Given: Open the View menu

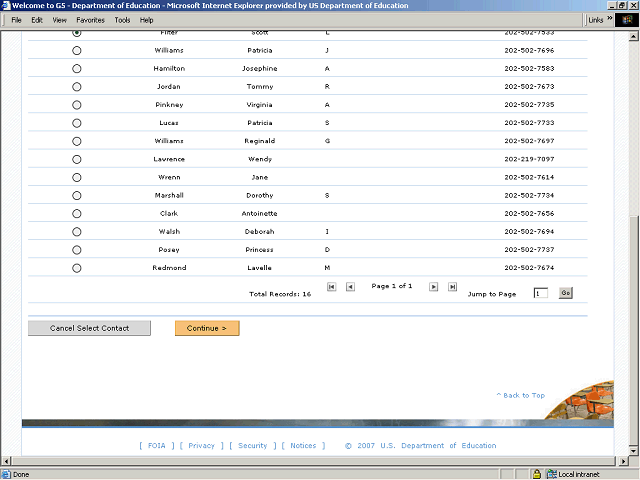Looking at the screenshot, I should click(60, 20).
